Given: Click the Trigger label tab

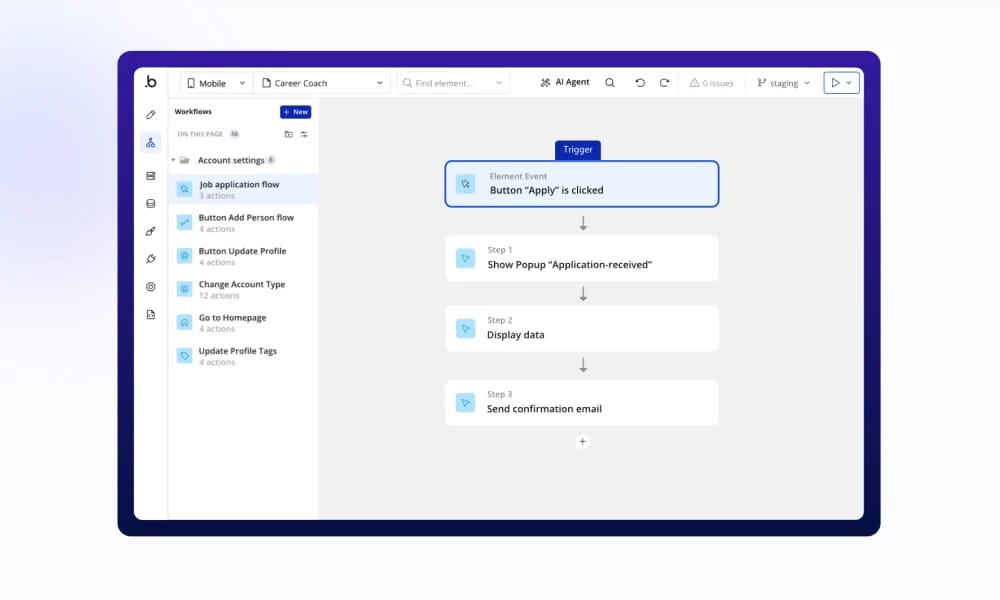Looking at the screenshot, I should [578, 149].
